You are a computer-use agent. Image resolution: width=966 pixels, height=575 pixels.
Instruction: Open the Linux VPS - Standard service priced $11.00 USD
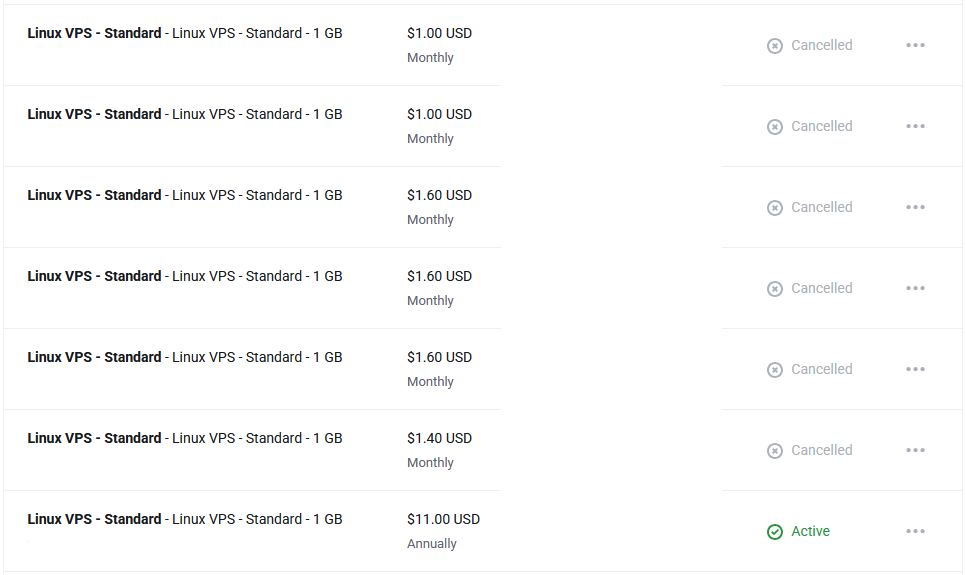(184, 519)
